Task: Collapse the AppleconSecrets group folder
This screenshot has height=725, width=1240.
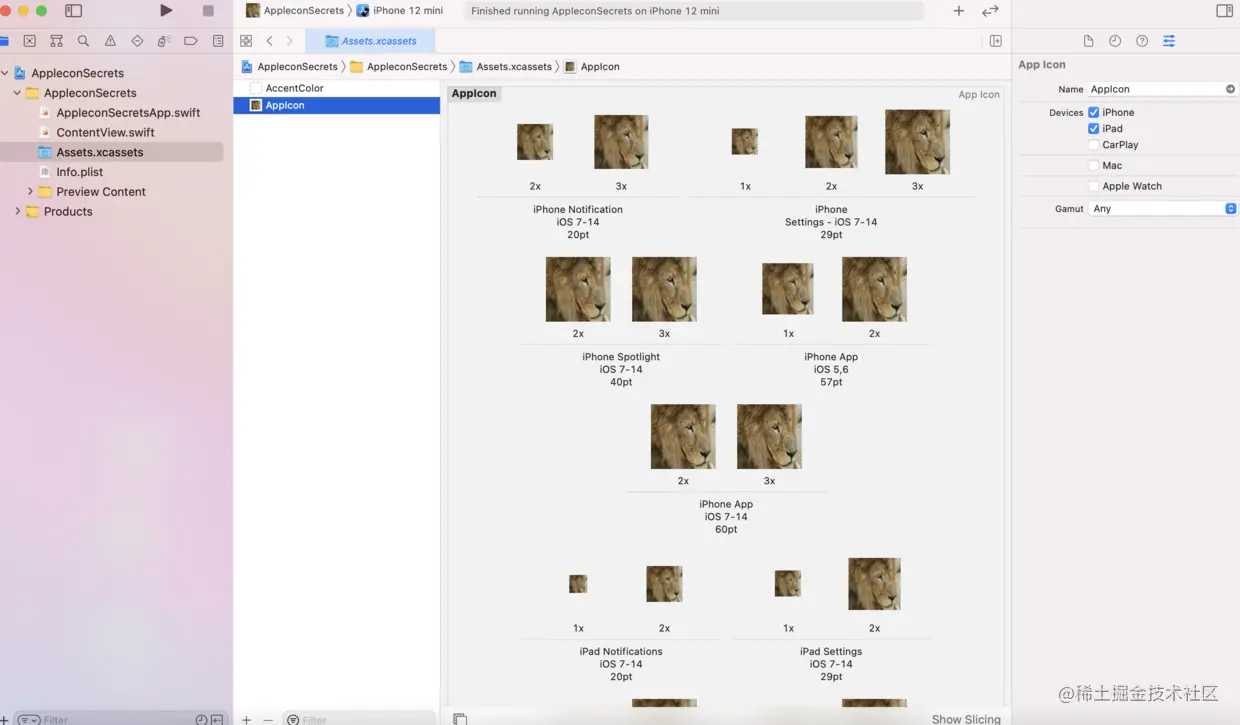Action: tap(17, 93)
